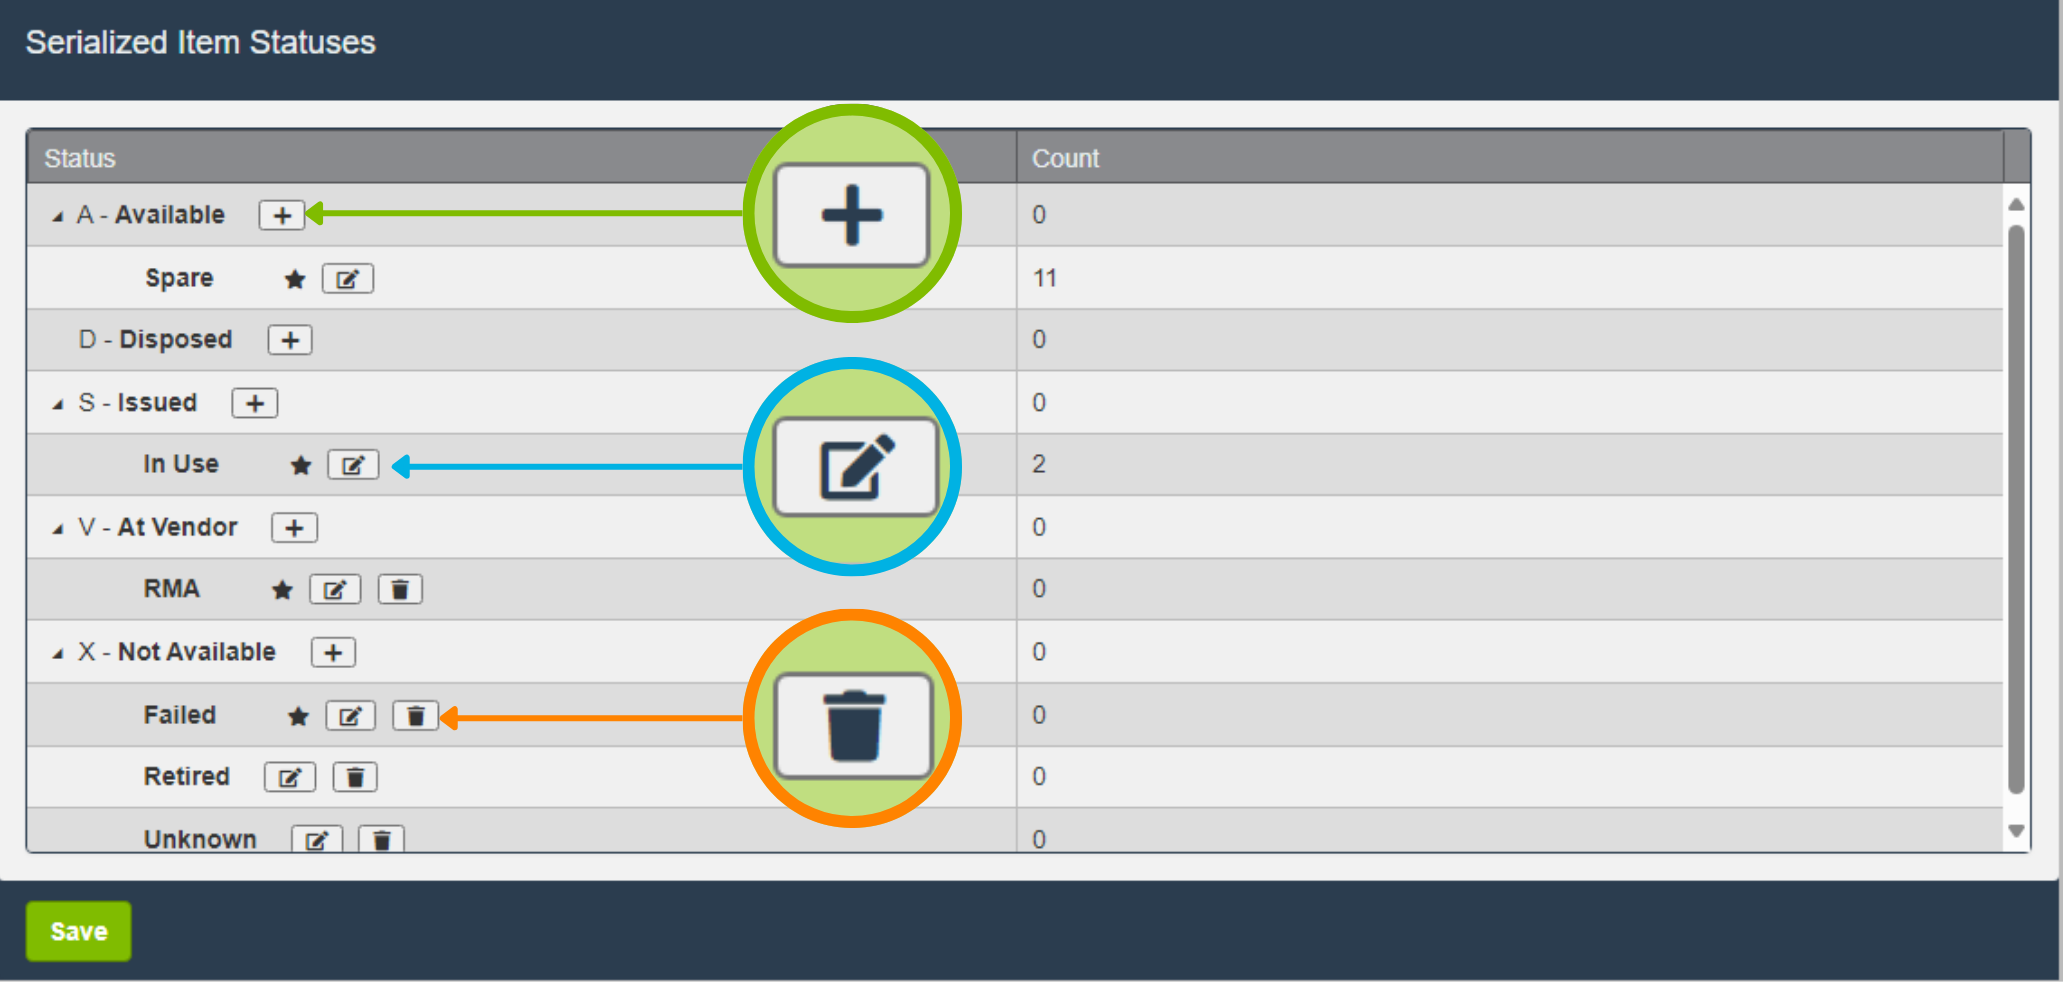Edit the In Use status
The width and height of the screenshot is (2063, 989).
tap(353, 465)
